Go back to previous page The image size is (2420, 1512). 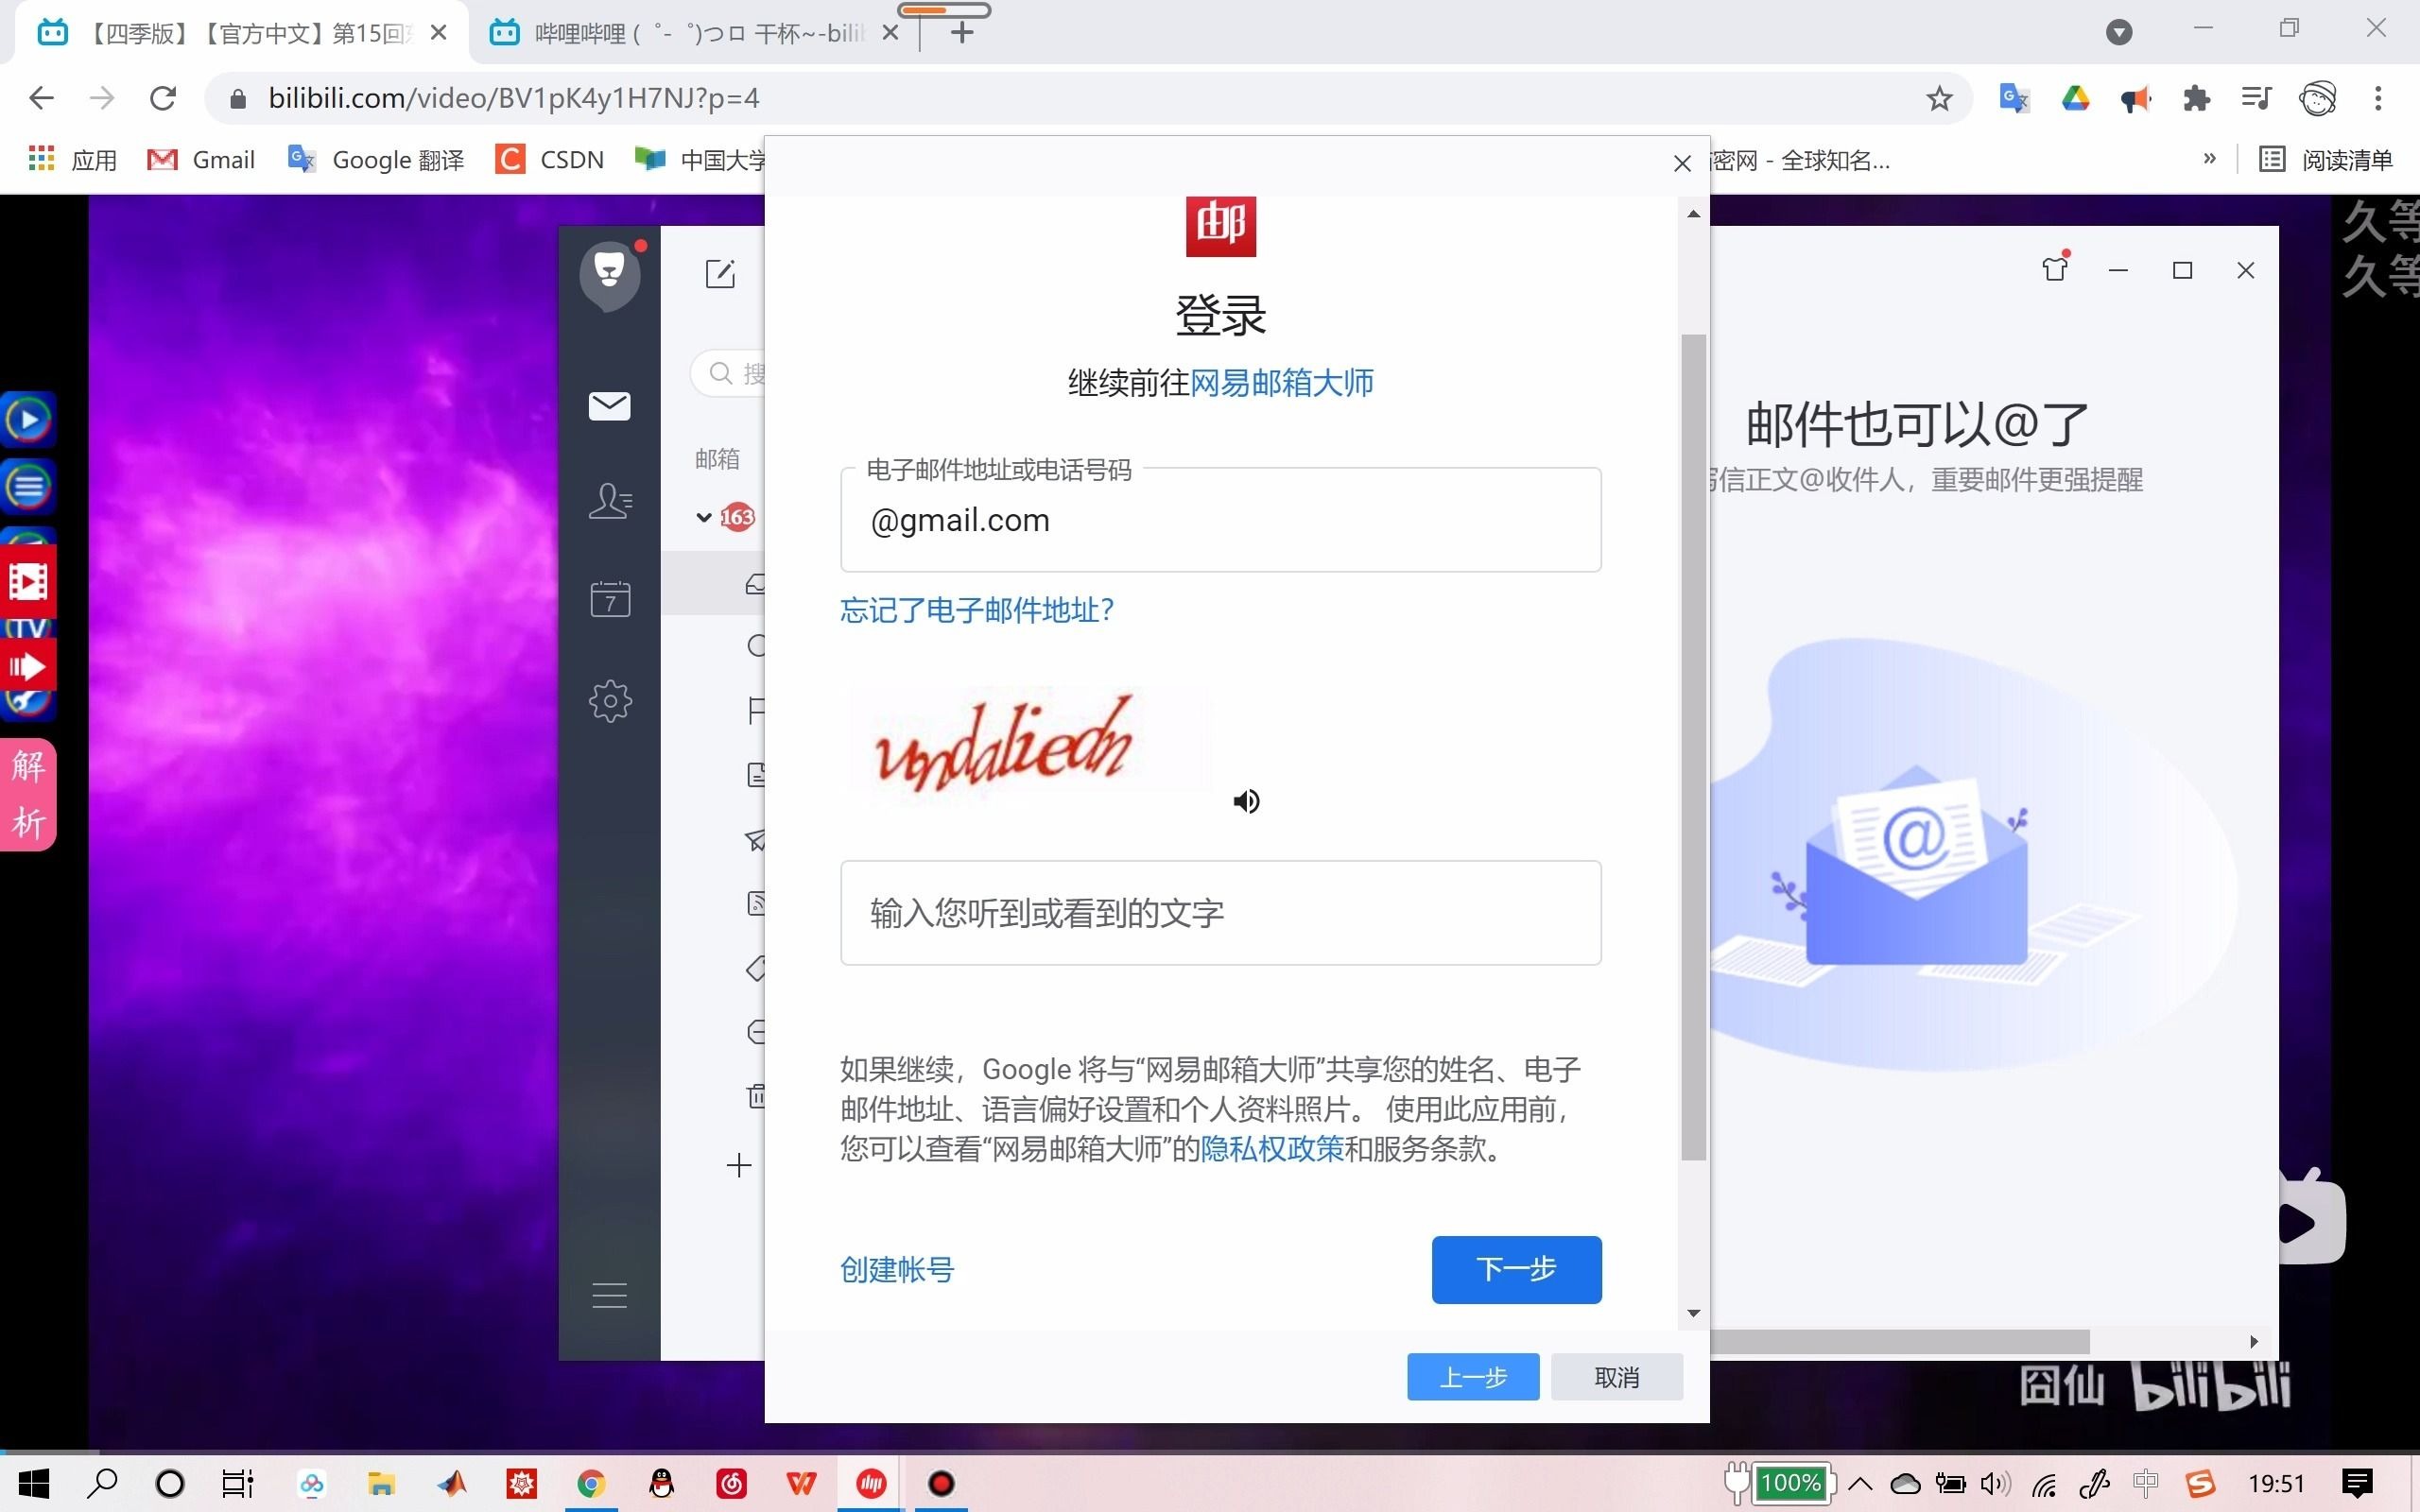[x=42, y=98]
